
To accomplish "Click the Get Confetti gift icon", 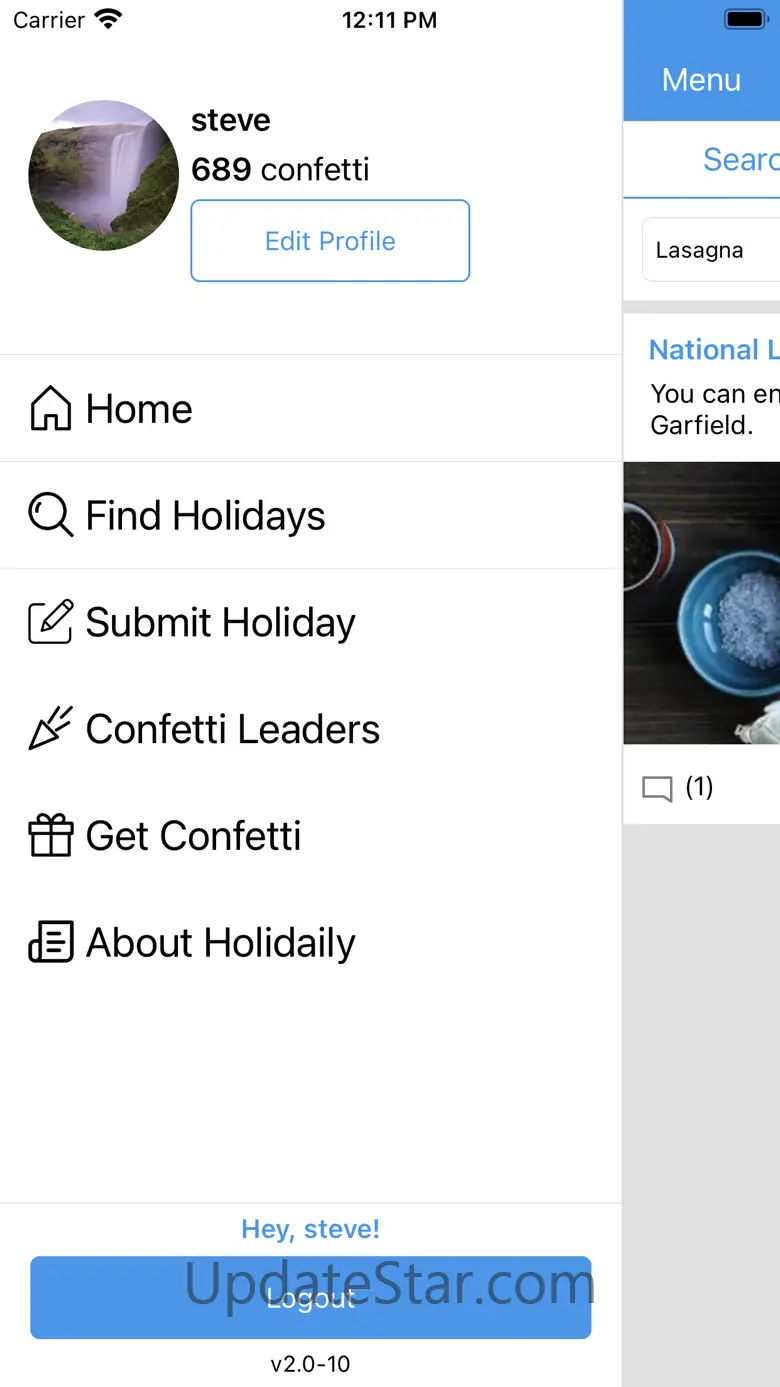I will click(x=51, y=836).
